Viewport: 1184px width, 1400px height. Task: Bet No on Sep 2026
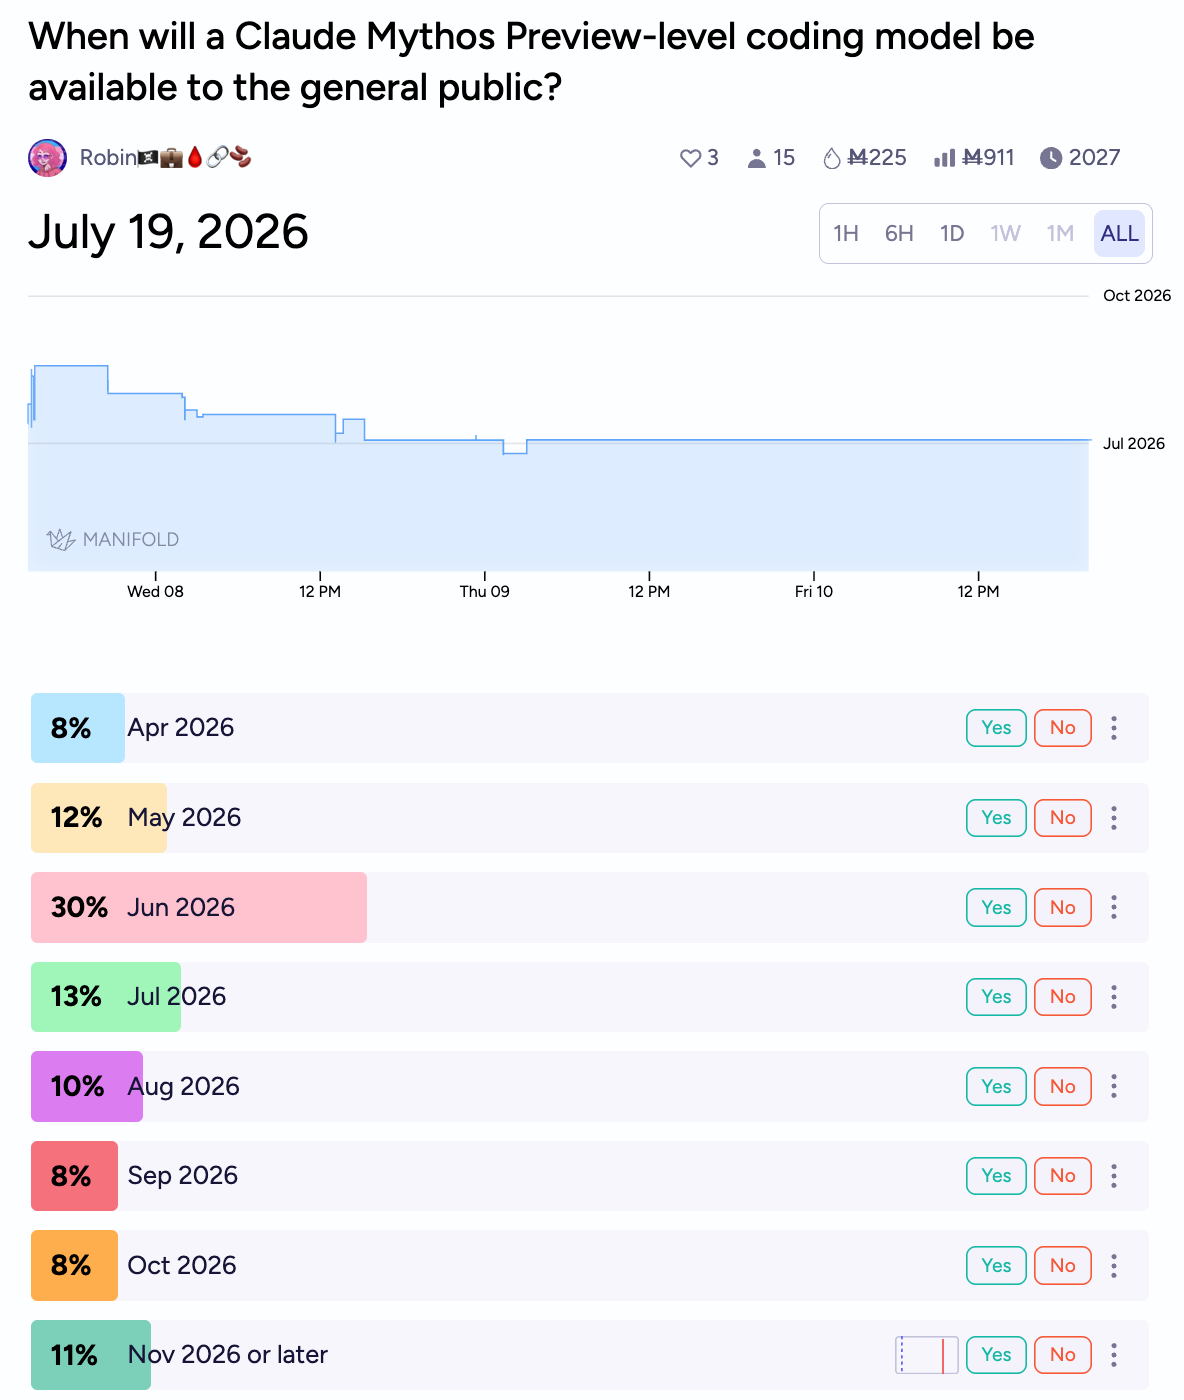tap(1062, 1176)
